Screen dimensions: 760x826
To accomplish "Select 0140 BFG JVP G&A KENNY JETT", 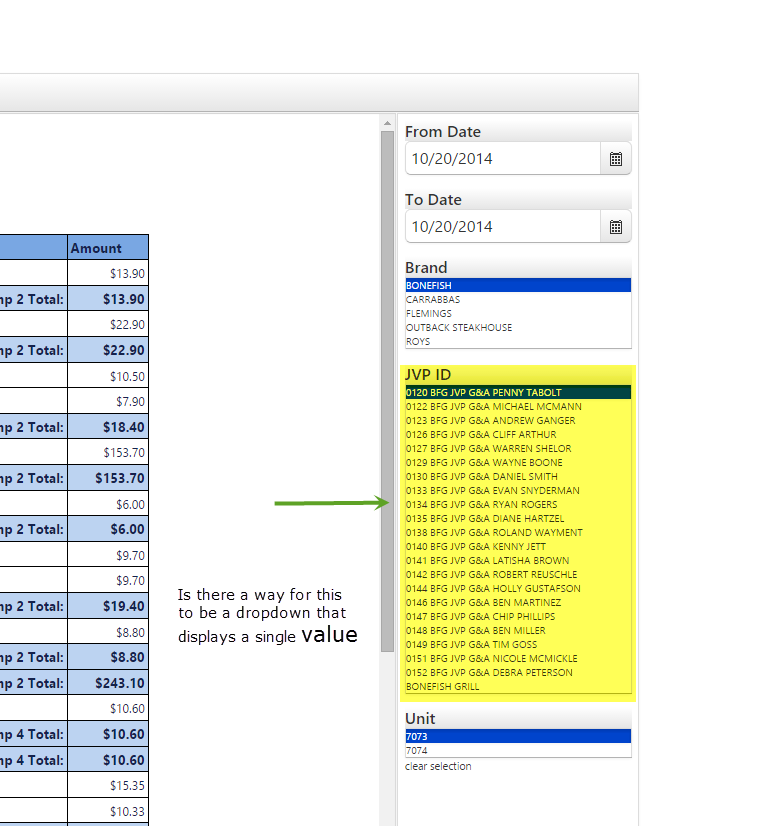I will pyautogui.click(x=518, y=546).
